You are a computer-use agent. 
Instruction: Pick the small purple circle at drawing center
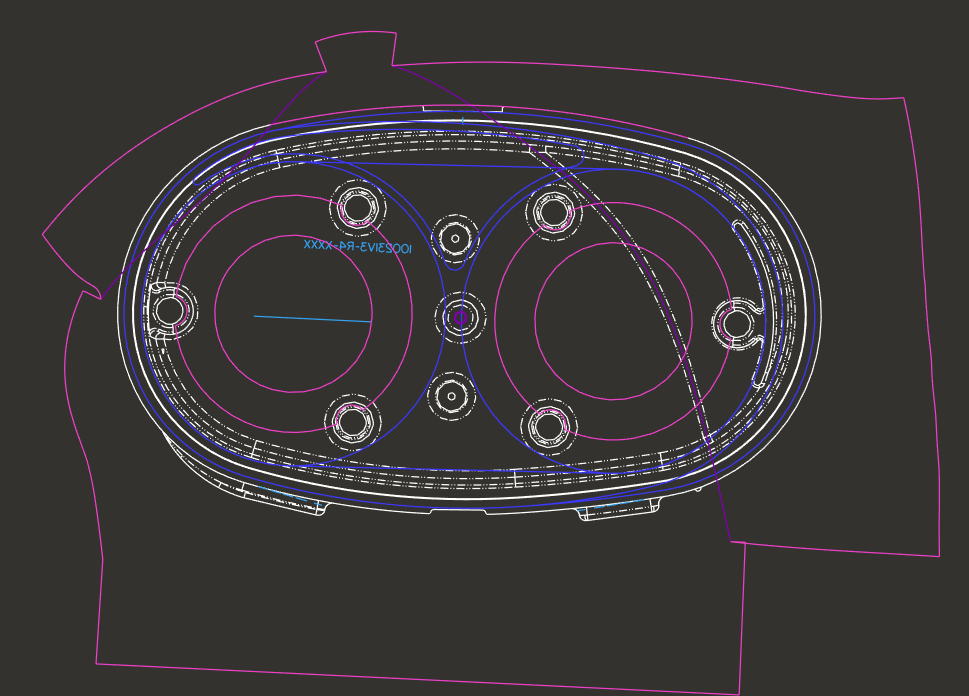pyautogui.click(x=460, y=318)
